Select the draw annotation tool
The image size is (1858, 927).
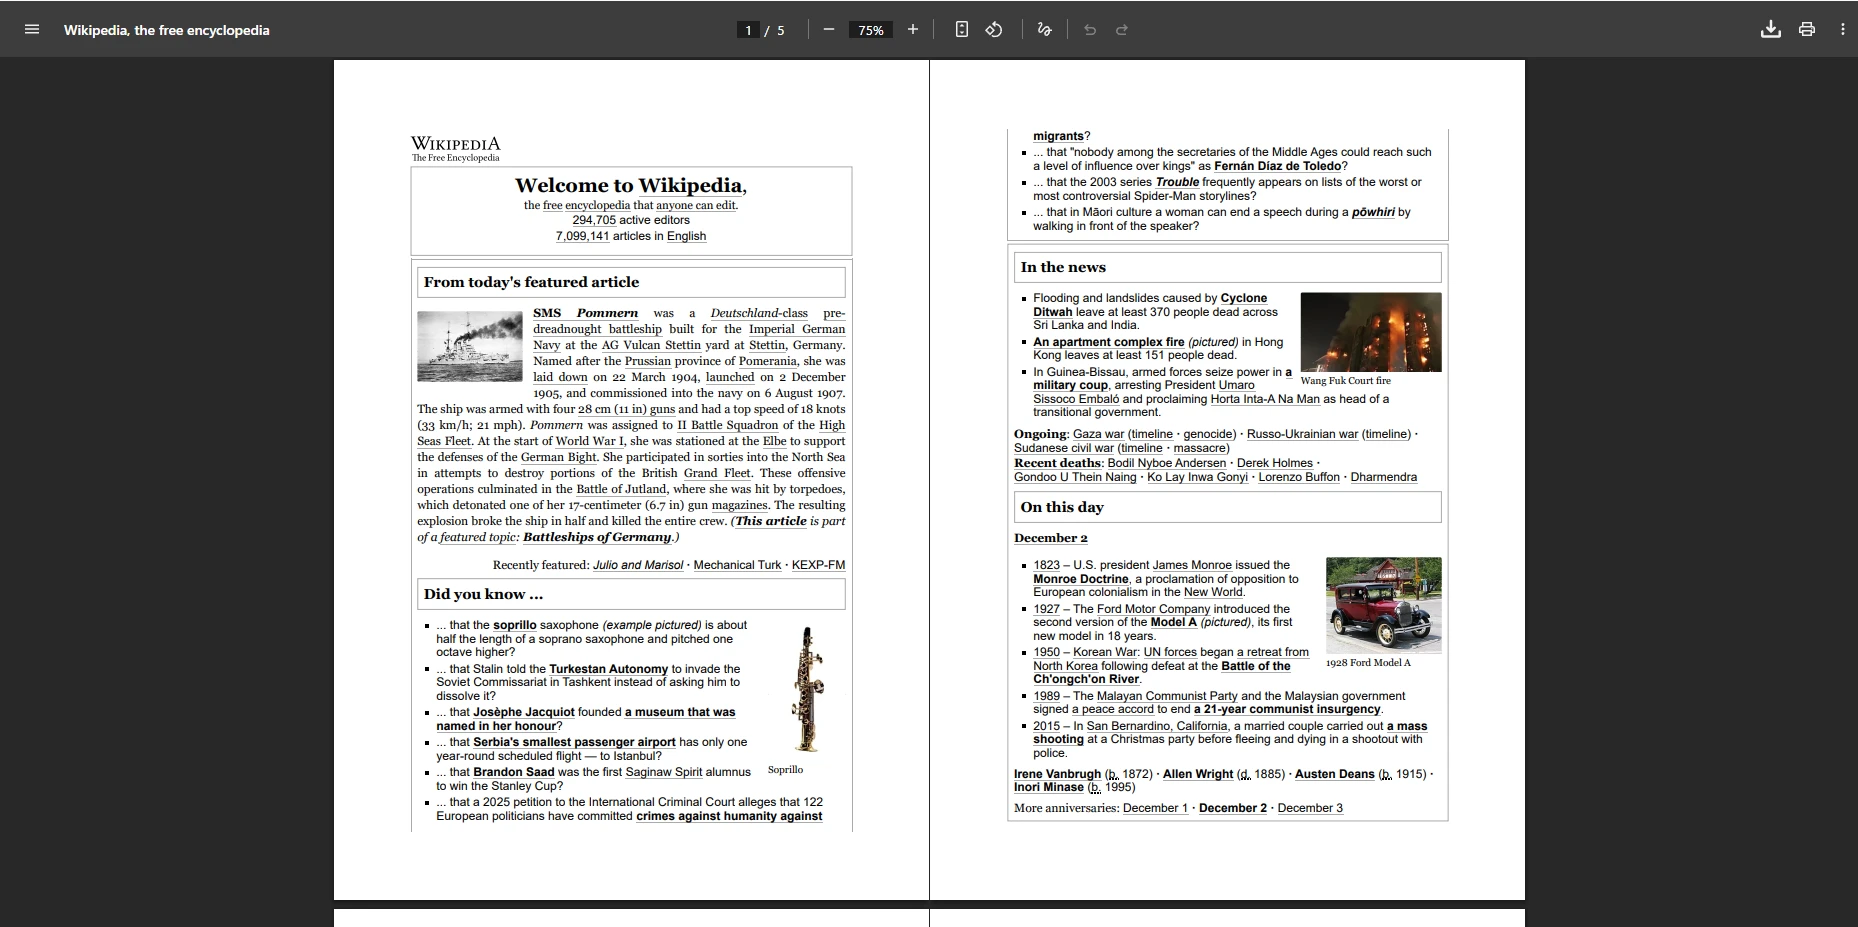point(1043,30)
